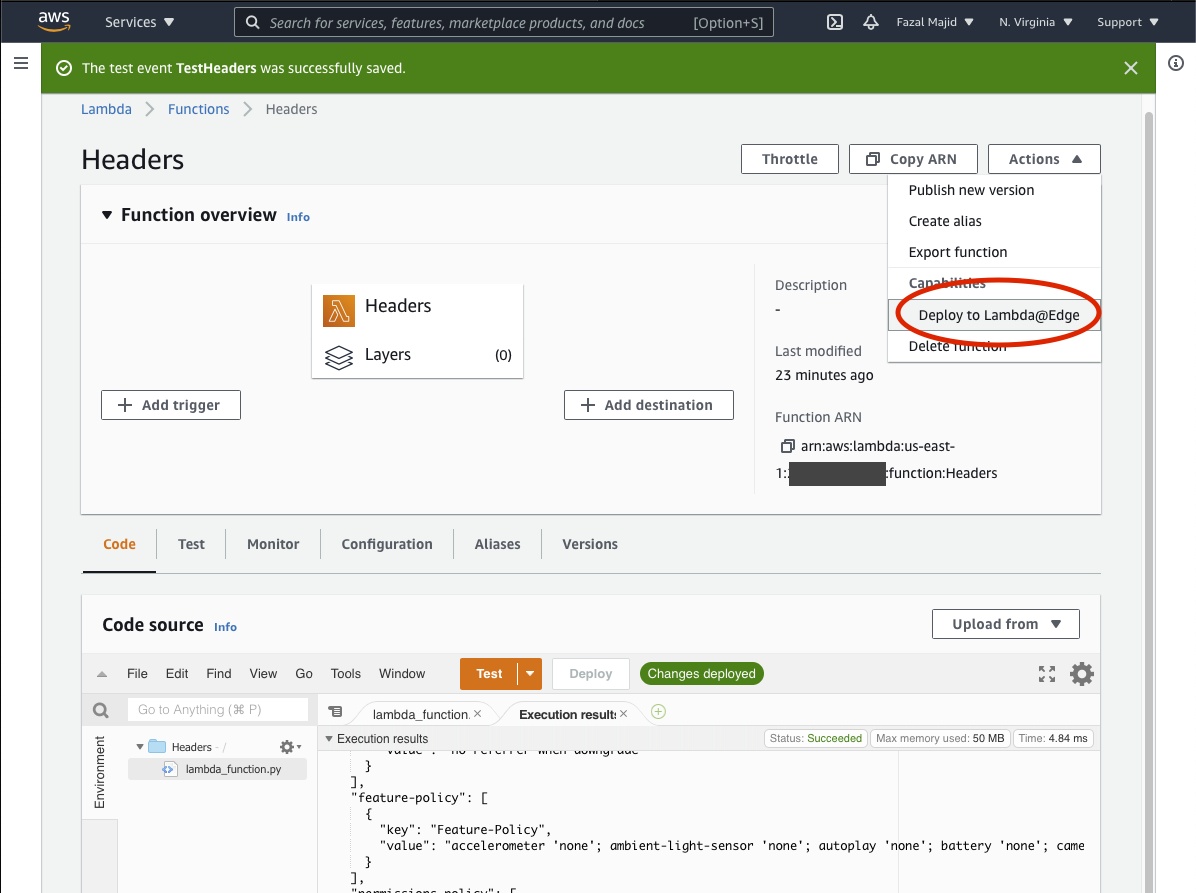Open the notifications bell
The height and width of the screenshot is (893, 1196).
coord(870,22)
